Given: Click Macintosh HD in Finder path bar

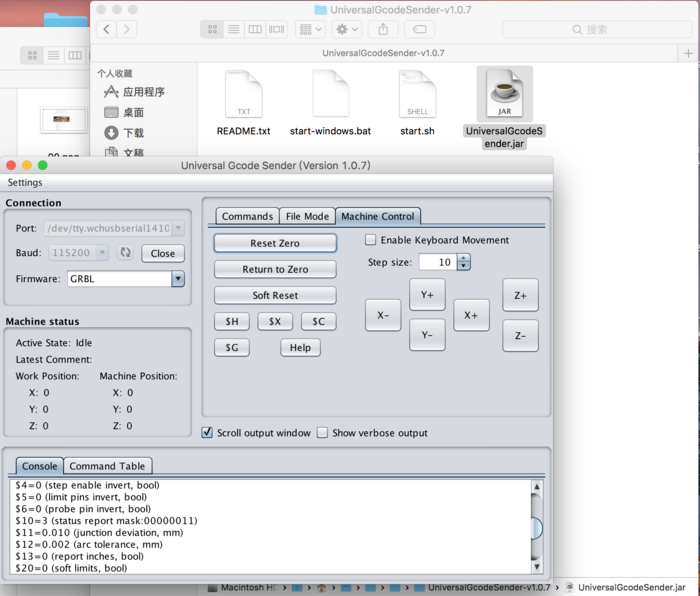Looking at the screenshot, I should click(x=243, y=588).
